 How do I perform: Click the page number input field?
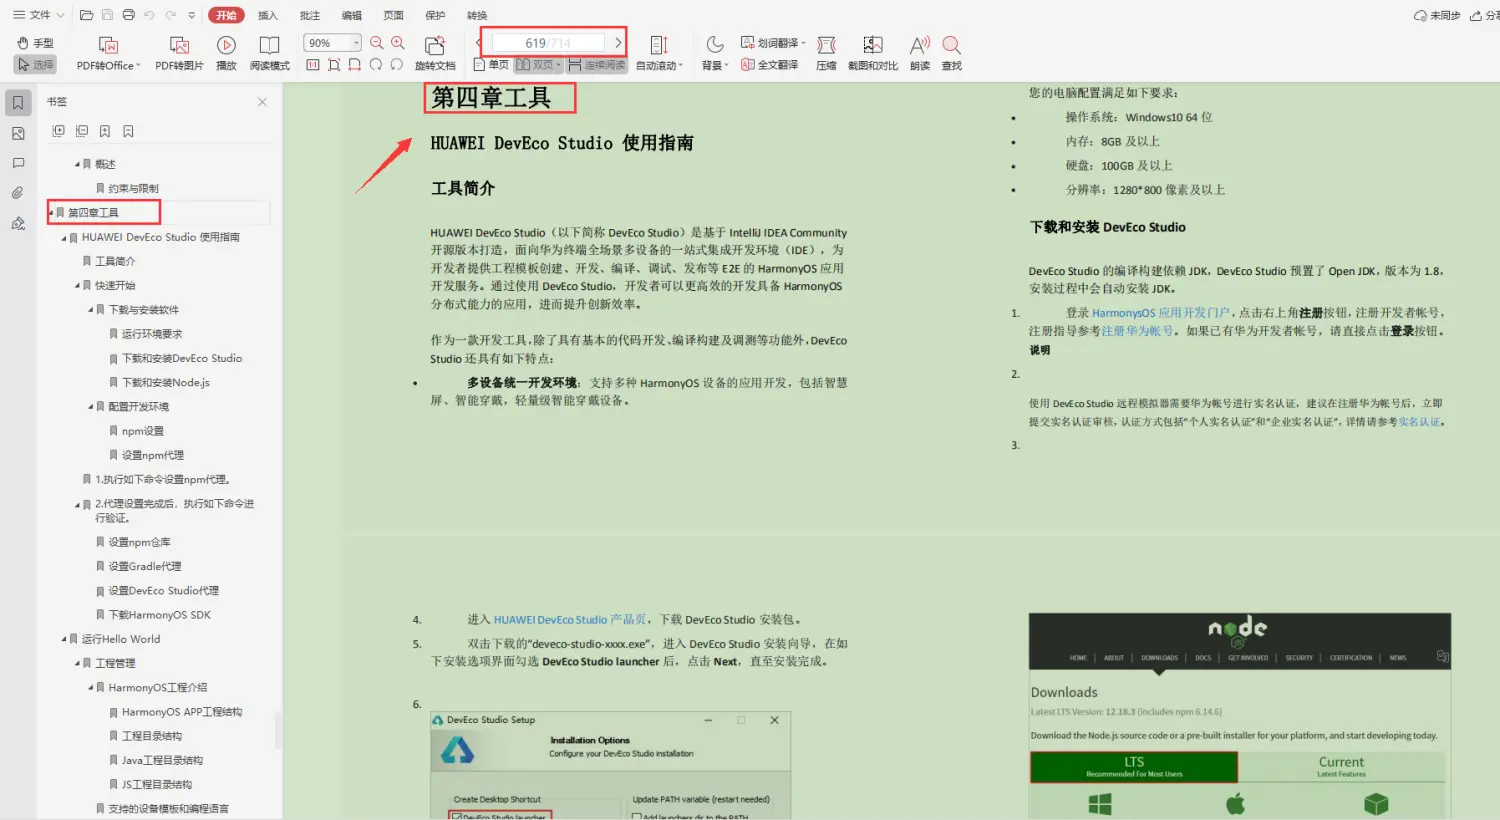point(547,43)
